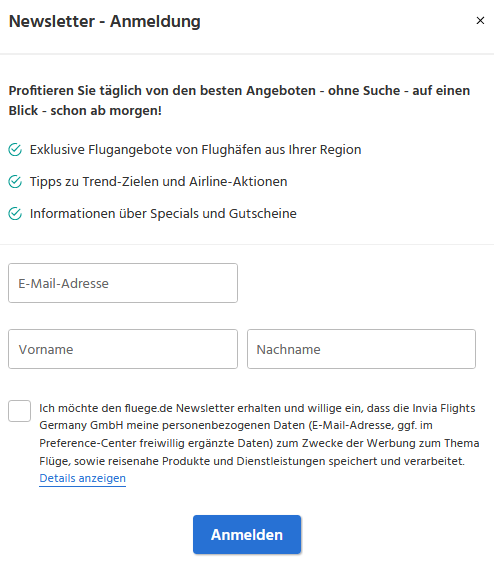Click the Blick - schon ab morgen! line
The image size is (494, 566).
click(85, 111)
